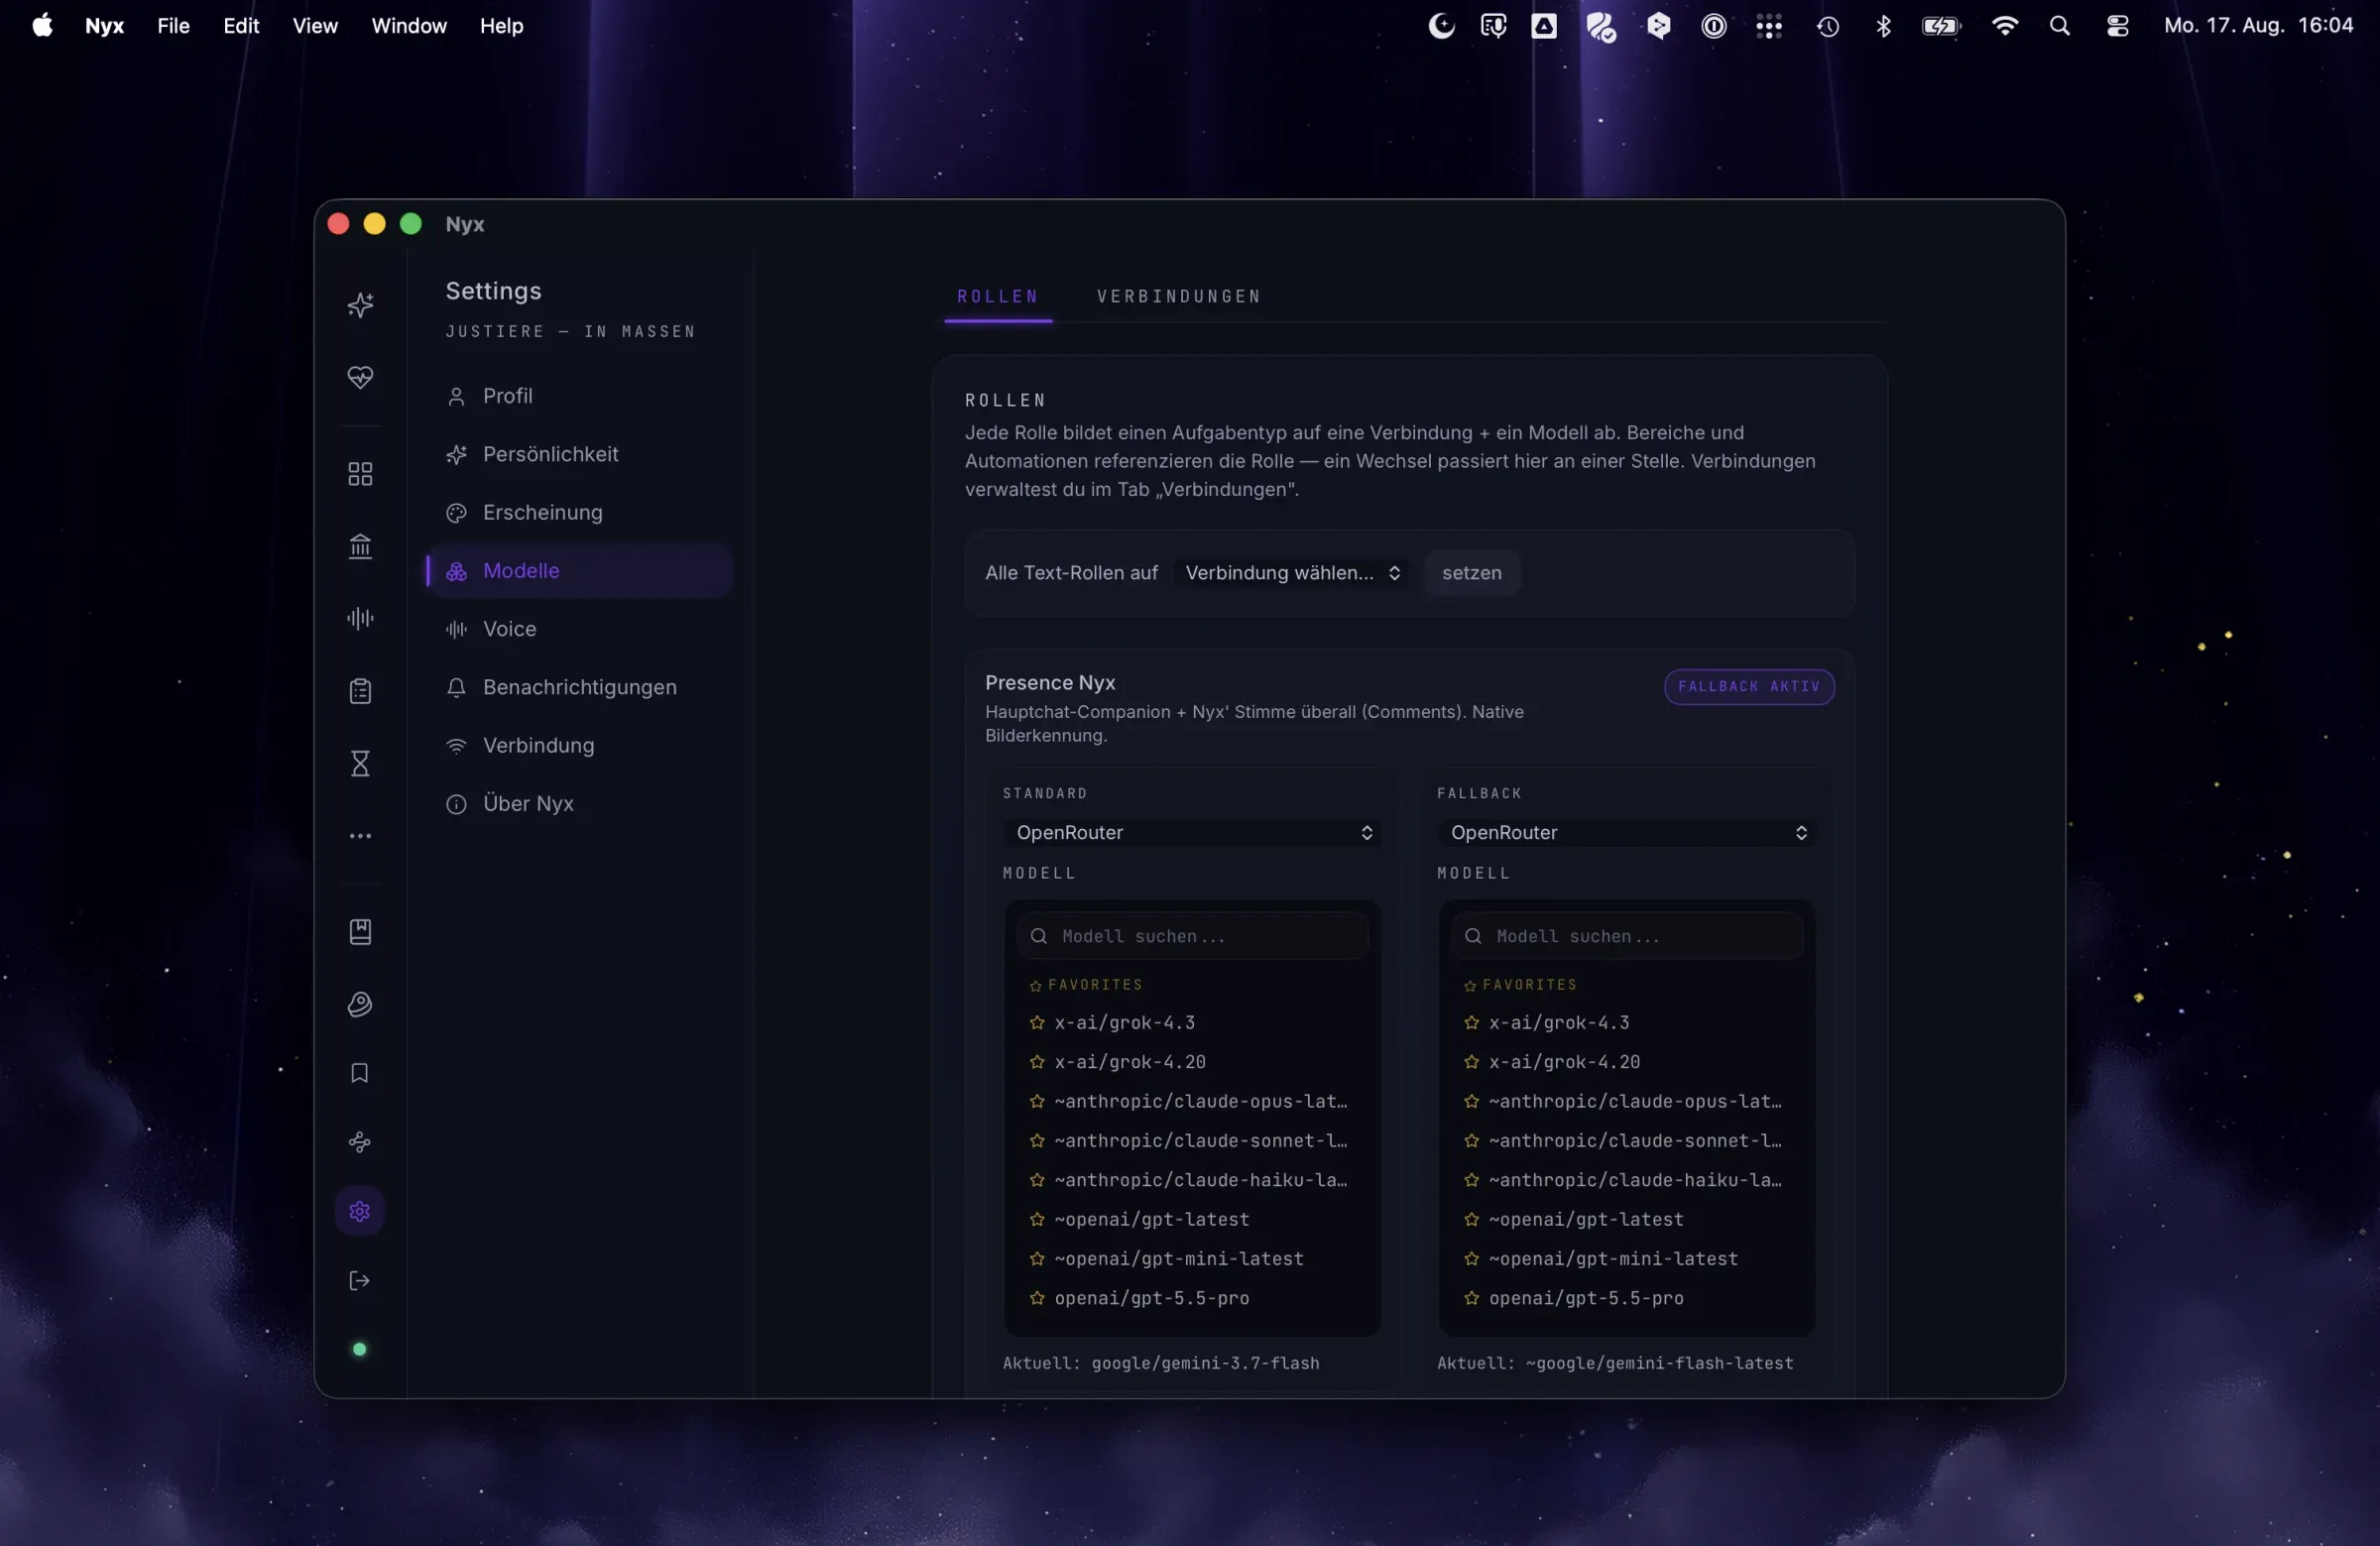
Task: Open the Do Not Disturb moon in the menu bar
Action: (1441, 26)
